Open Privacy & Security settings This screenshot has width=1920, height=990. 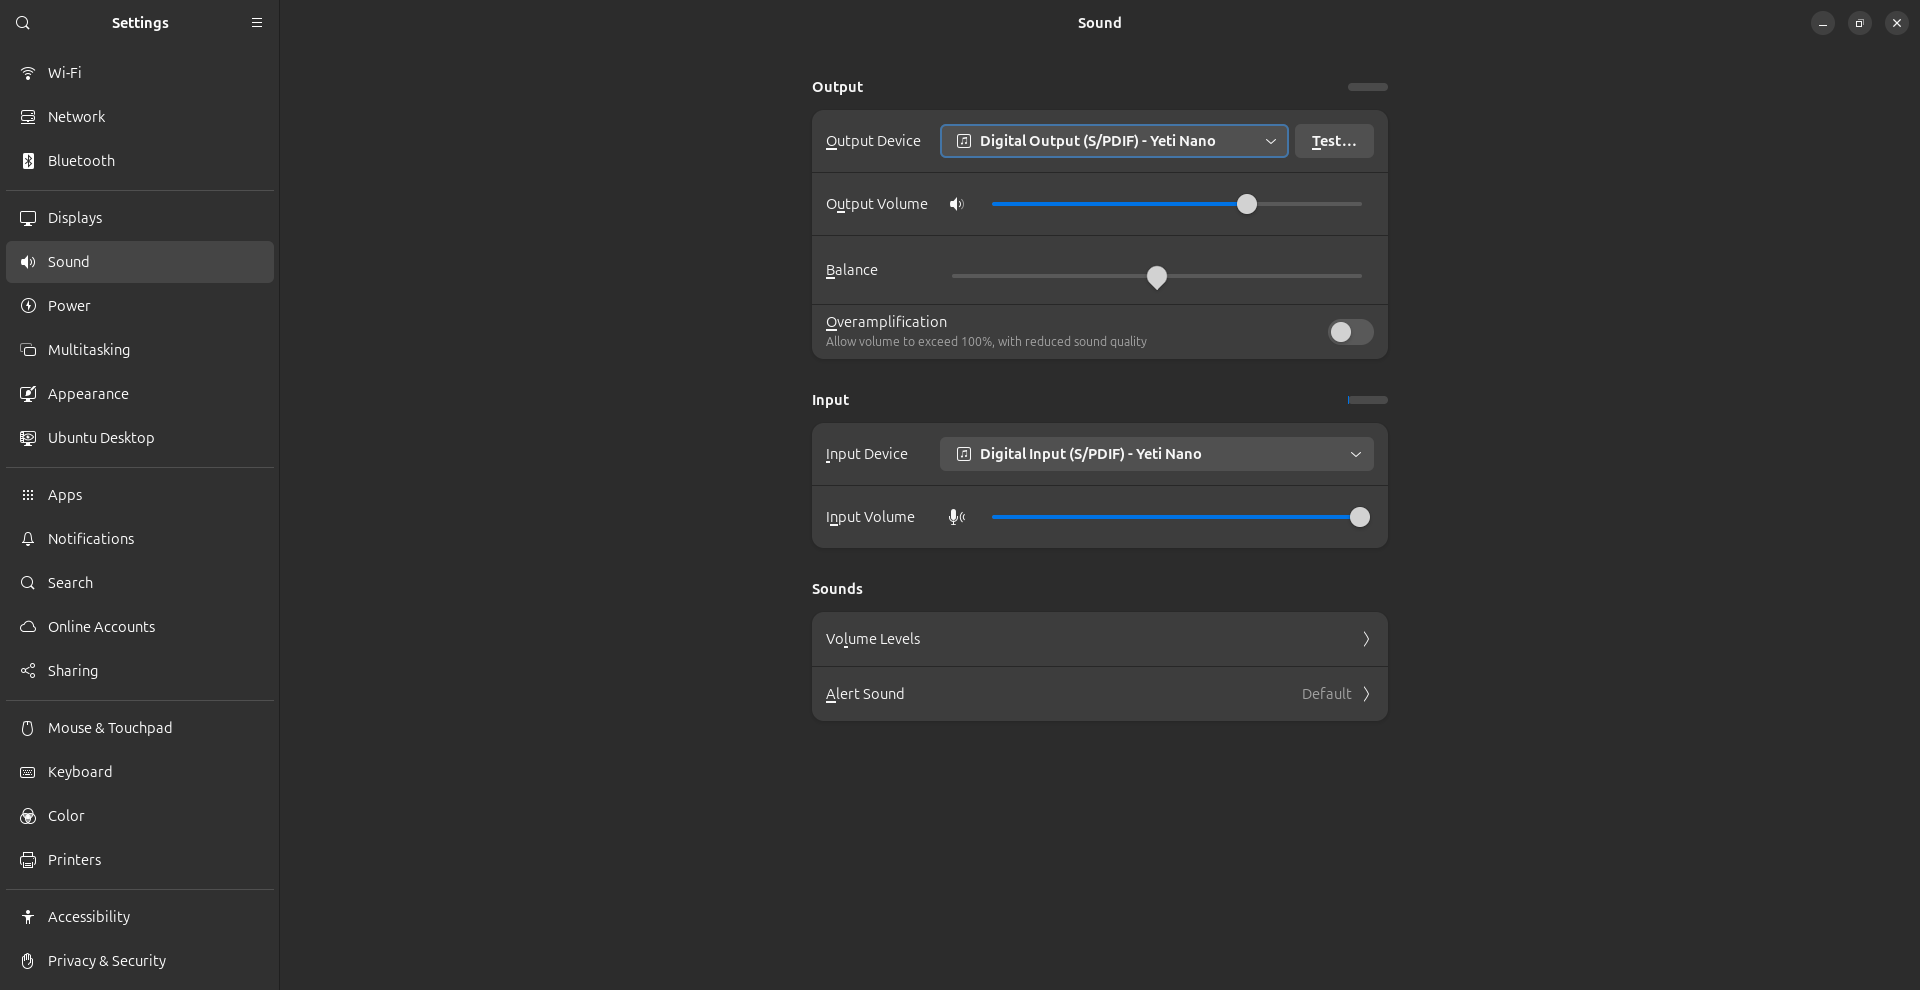coord(27,961)
